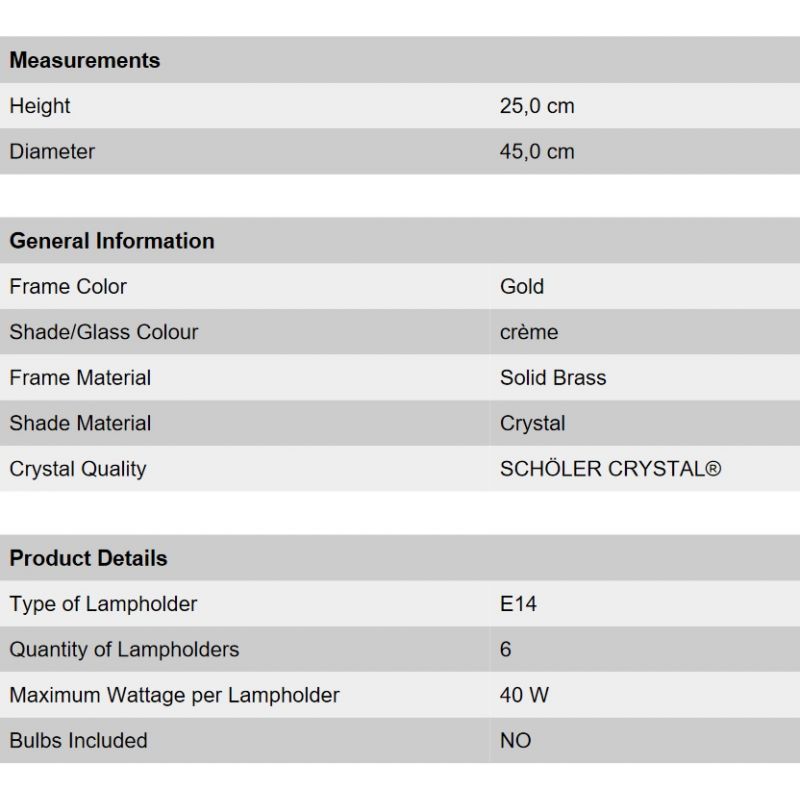Select the Shade Material label

[x=80, y=423]
